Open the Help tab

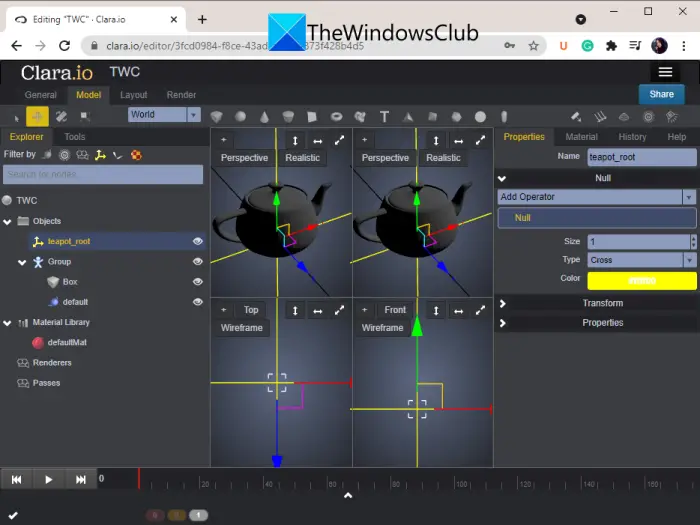point(677,137)
